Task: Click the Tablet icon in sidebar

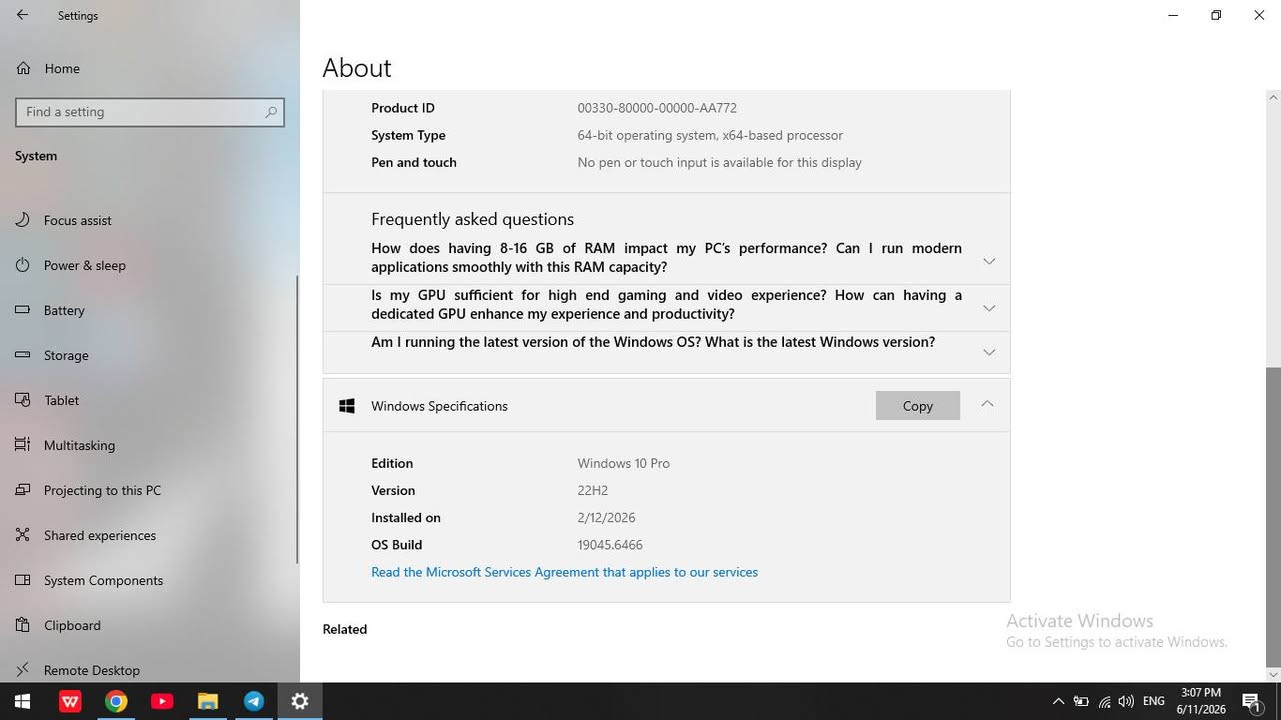Action: click(22, 400)
